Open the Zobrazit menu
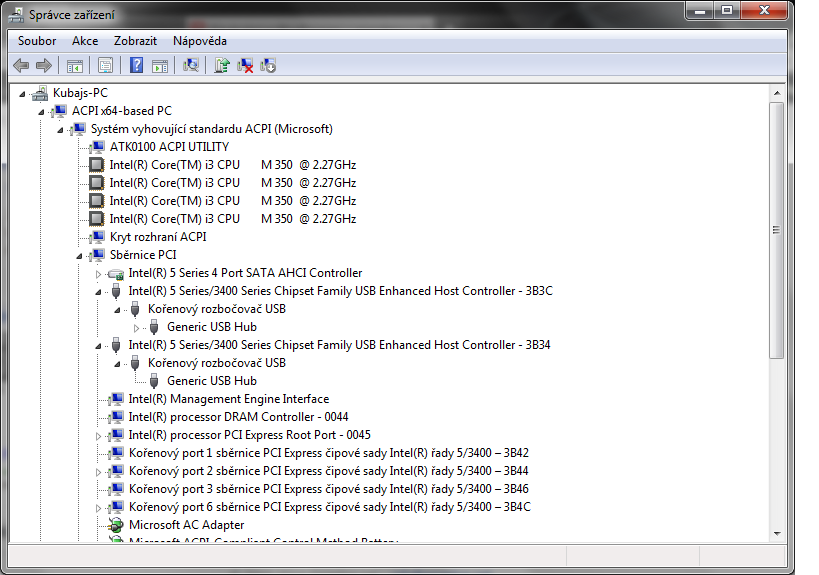 tap(135, 41)
